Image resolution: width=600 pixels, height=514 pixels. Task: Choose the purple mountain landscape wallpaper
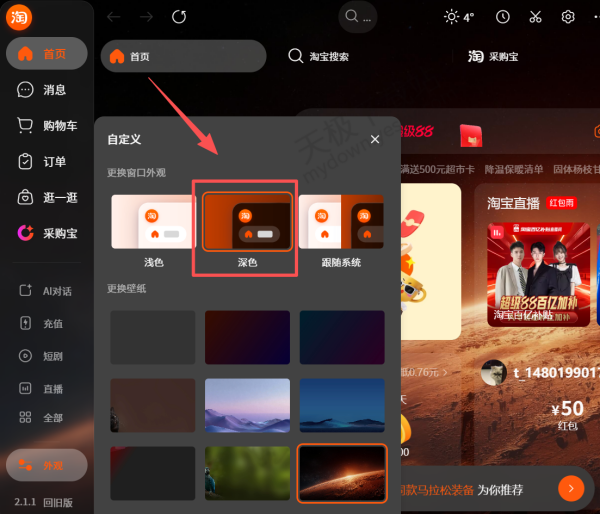point(247,405)
